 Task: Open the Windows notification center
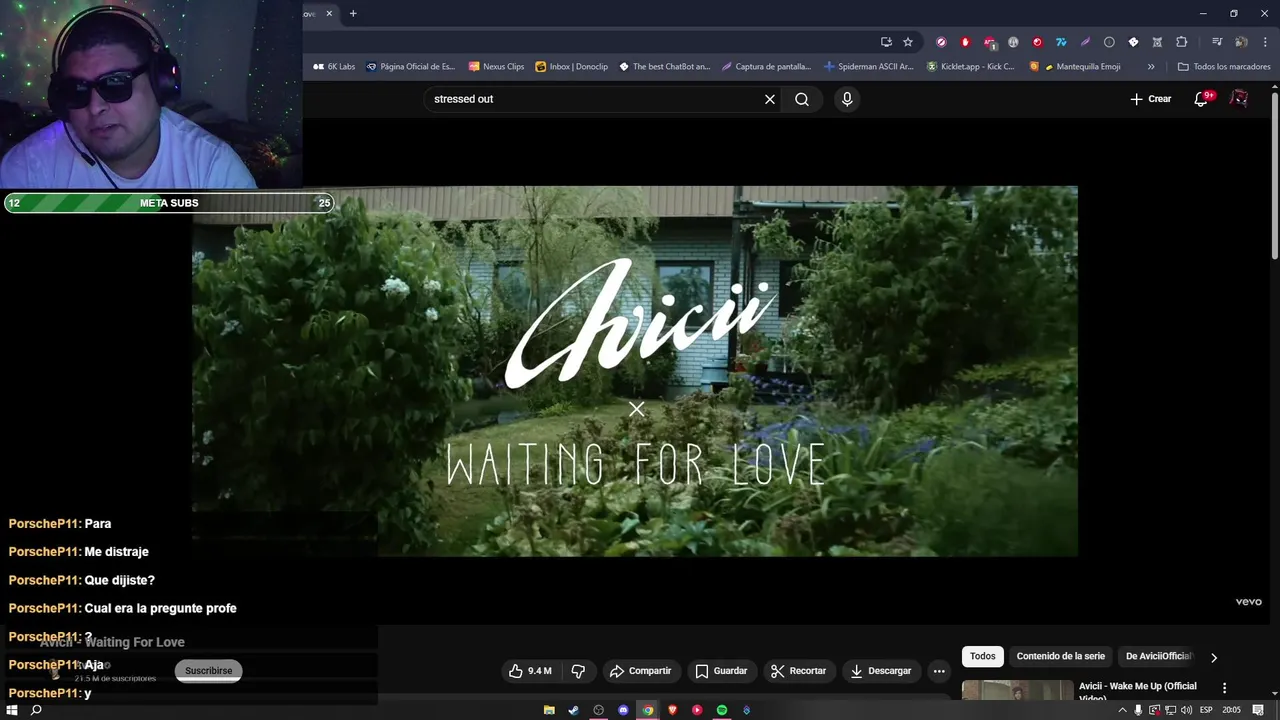(x=1258, y=710)
